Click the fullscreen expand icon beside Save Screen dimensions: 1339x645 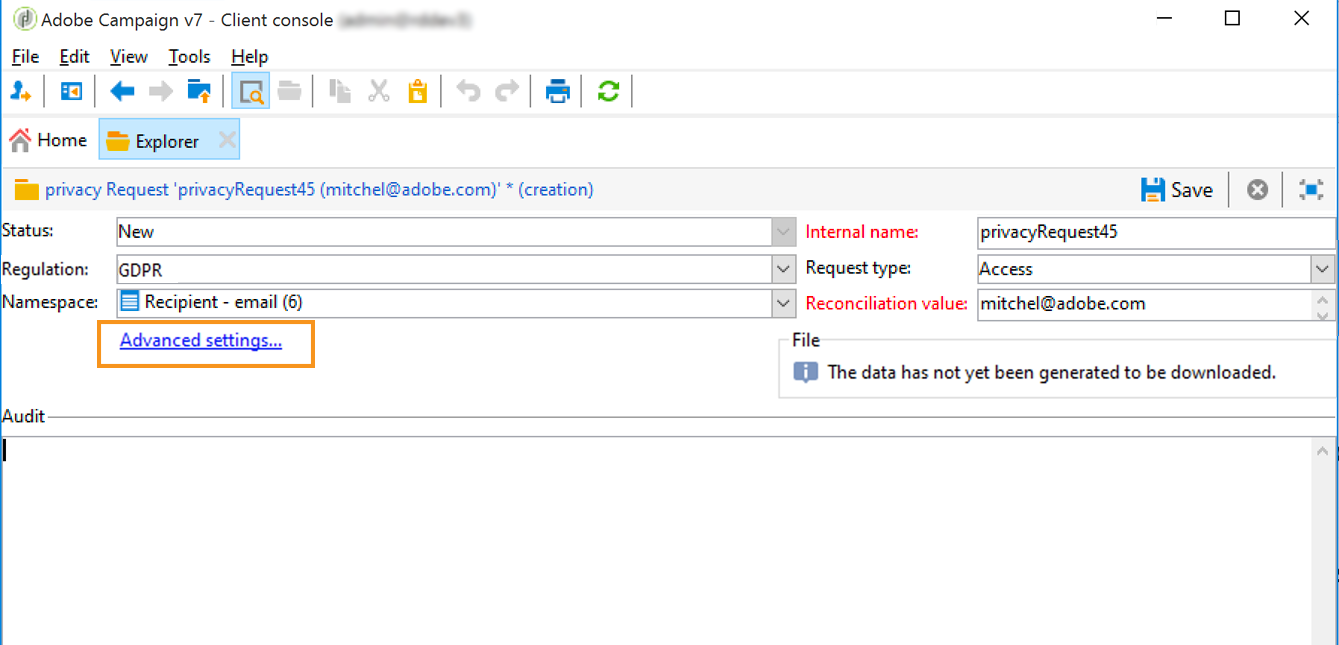click(x=1311, y=189)
